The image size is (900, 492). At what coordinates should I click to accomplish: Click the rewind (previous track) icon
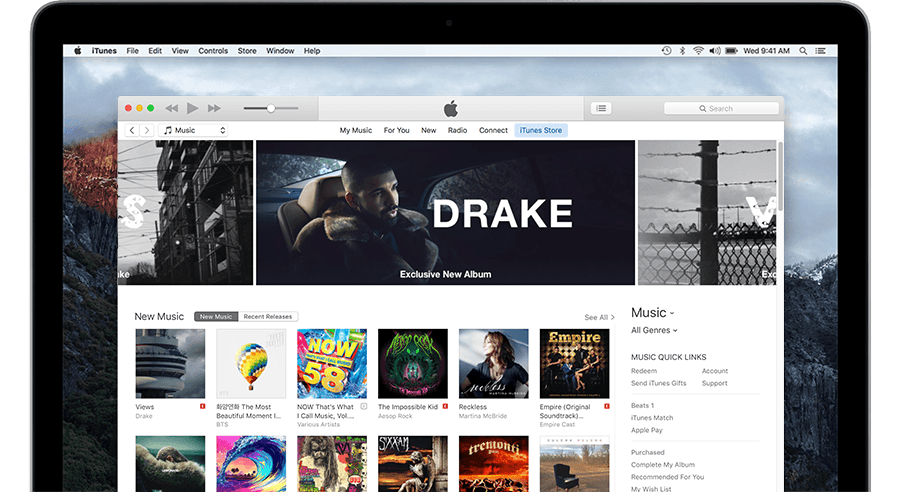point(171,108)
